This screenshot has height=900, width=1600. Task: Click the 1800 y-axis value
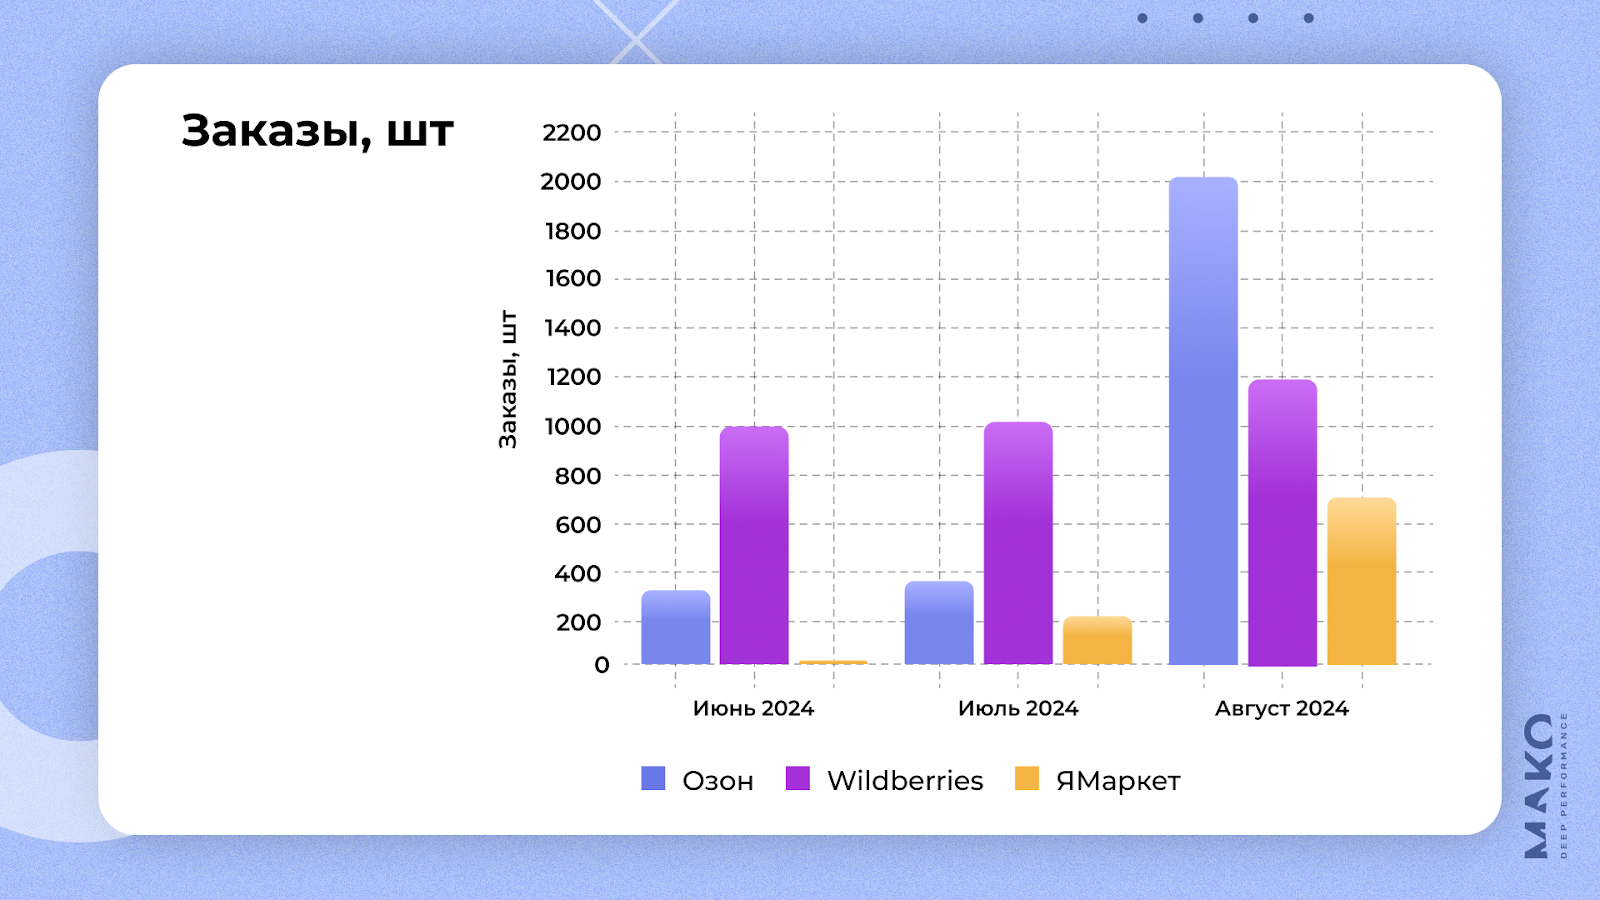573,231
